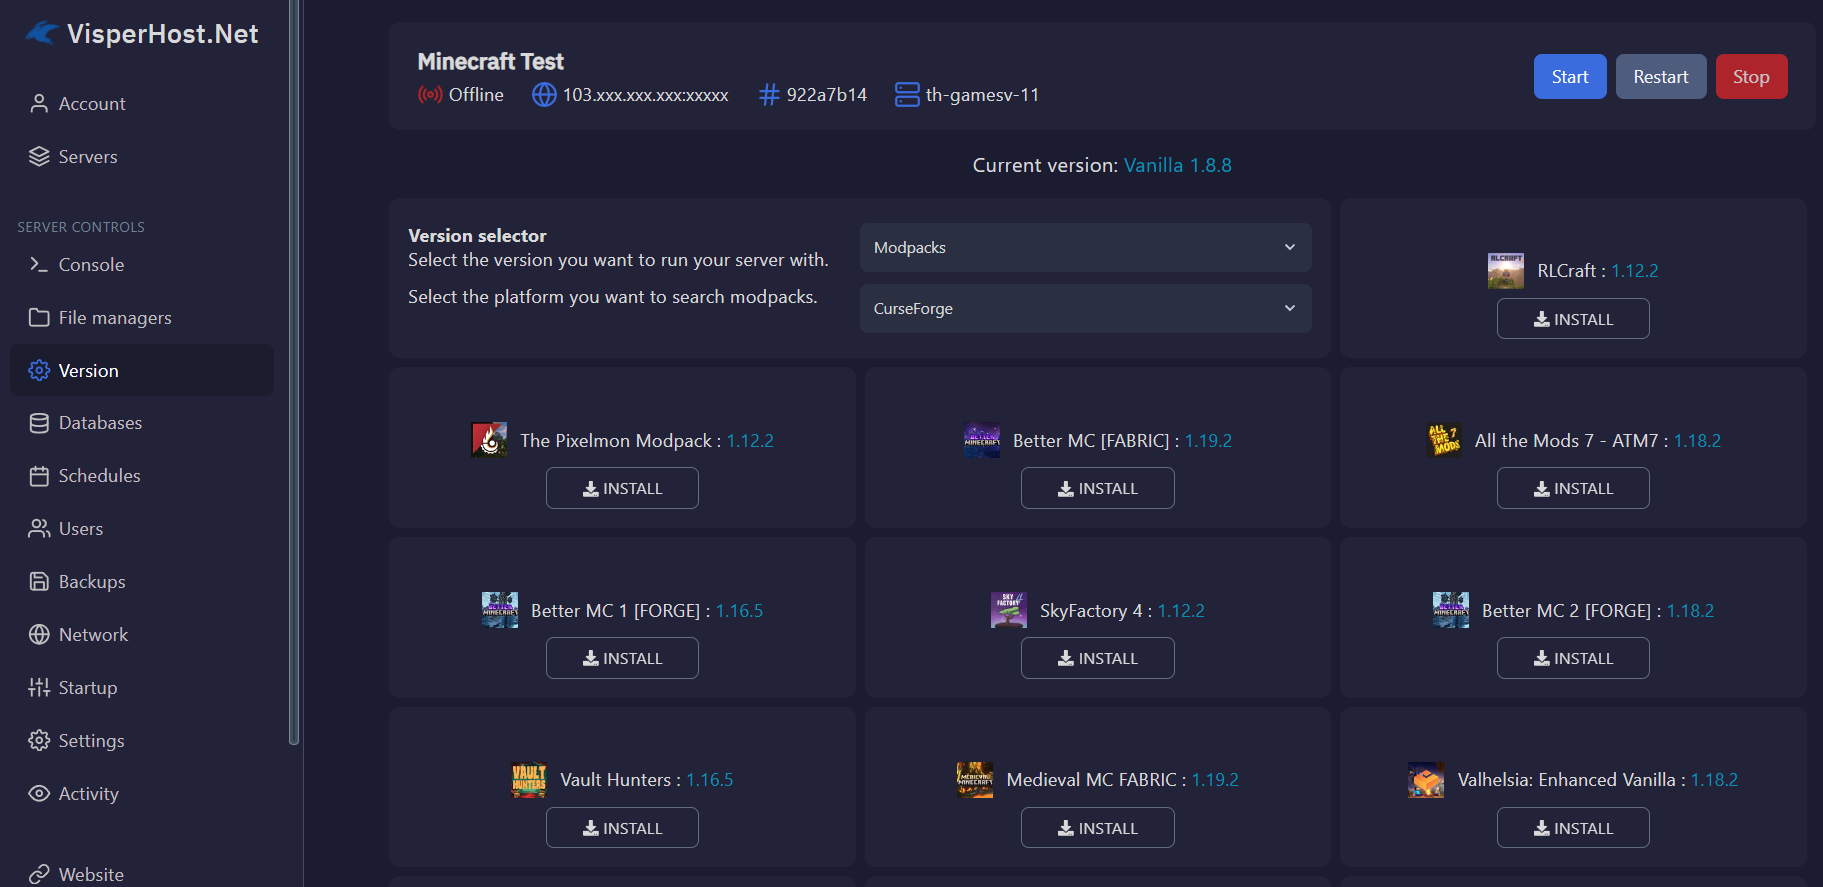Install SkyFactory 4

click(1097, 658)
